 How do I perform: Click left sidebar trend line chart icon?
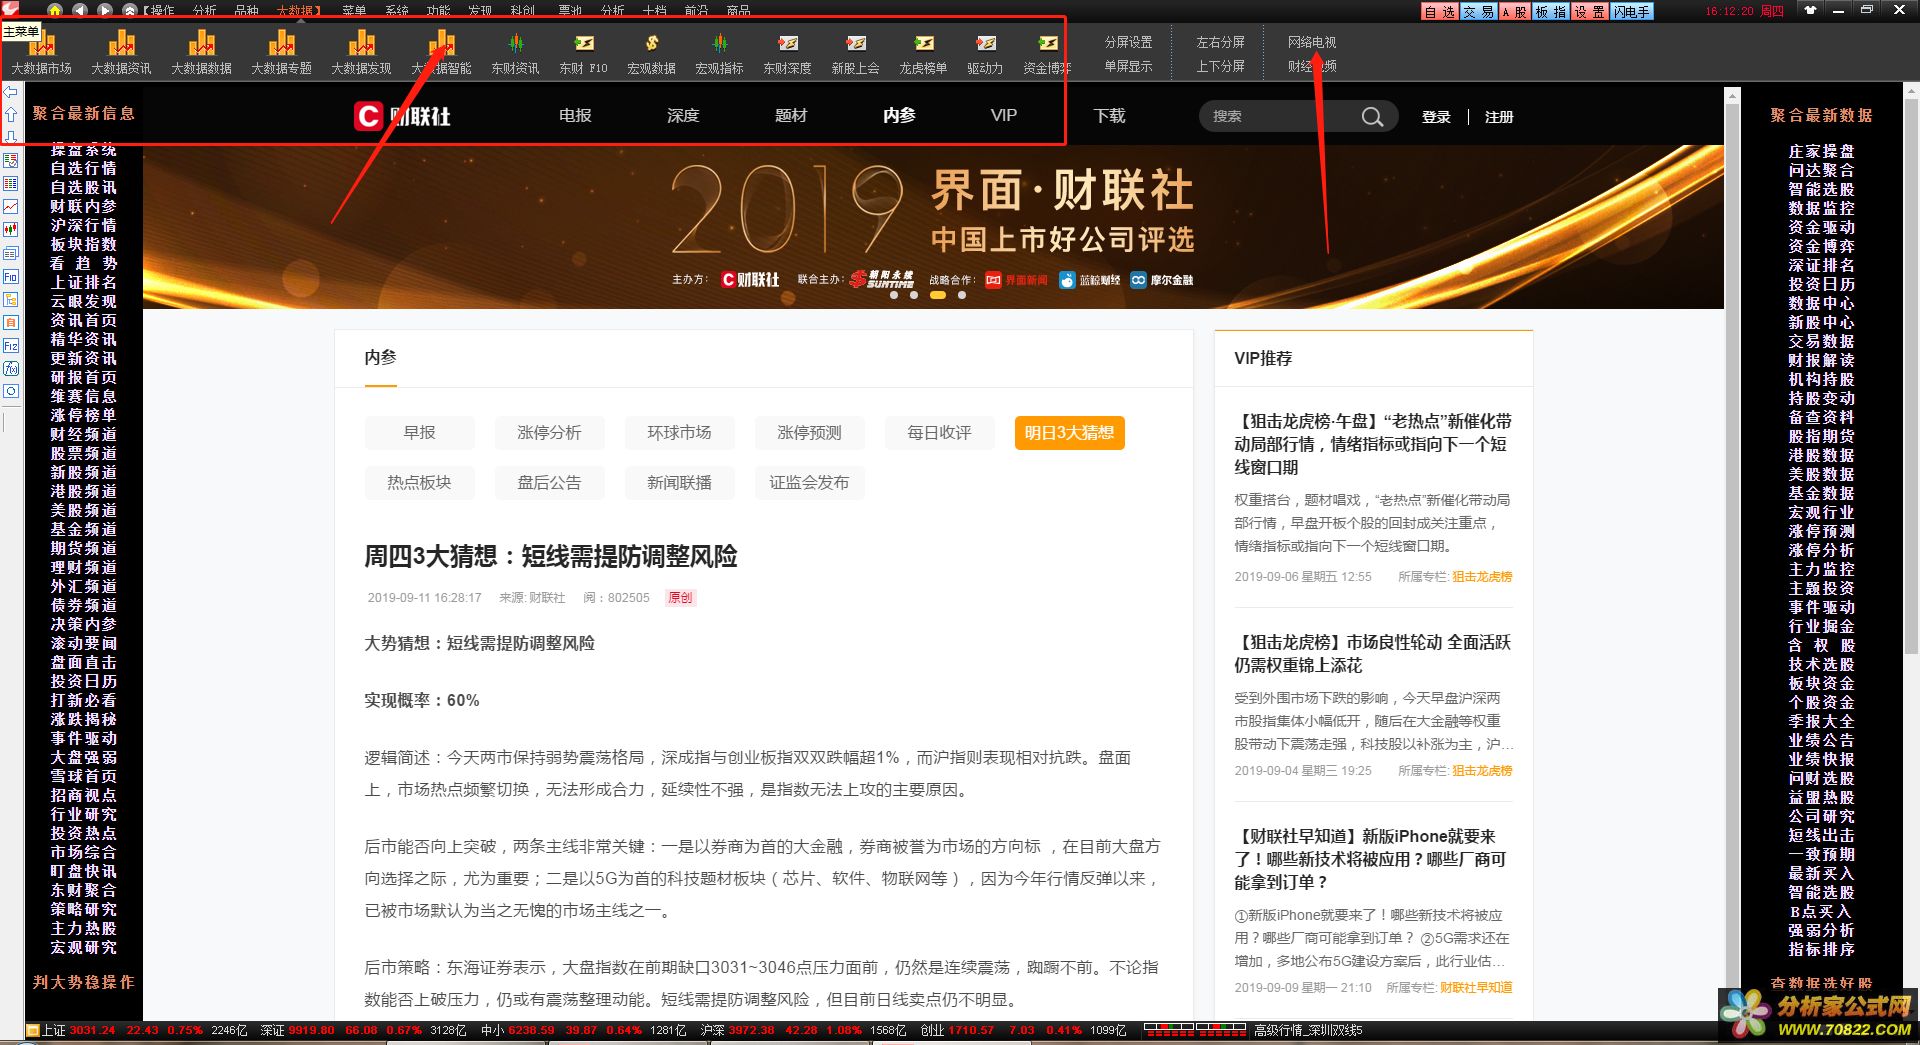coord(11,207)
